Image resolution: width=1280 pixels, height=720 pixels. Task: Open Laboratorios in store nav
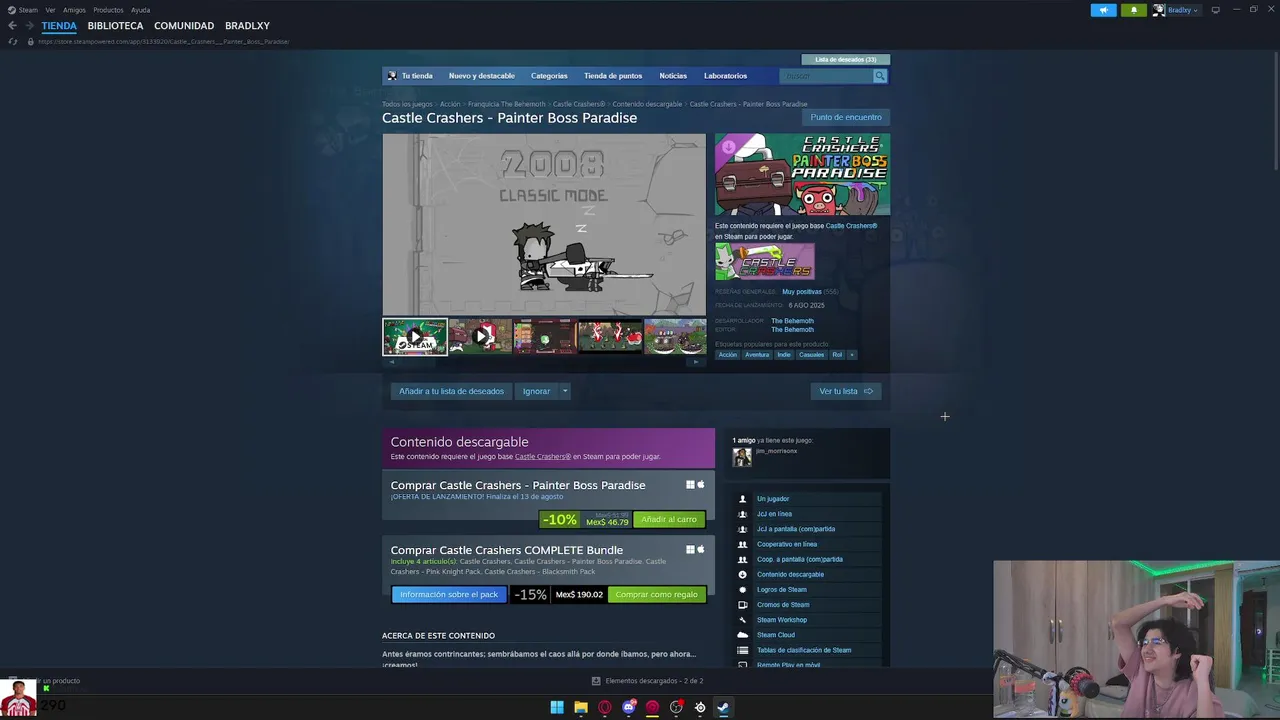click(725, 76)
